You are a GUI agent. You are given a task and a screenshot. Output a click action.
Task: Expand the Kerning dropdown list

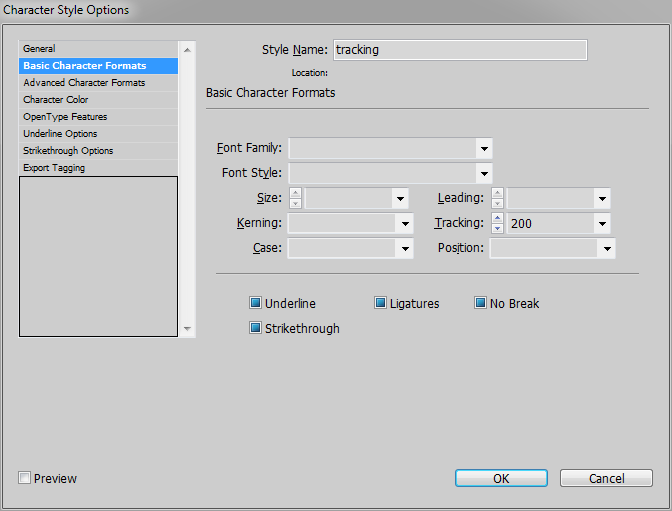(x=404, y=224)
